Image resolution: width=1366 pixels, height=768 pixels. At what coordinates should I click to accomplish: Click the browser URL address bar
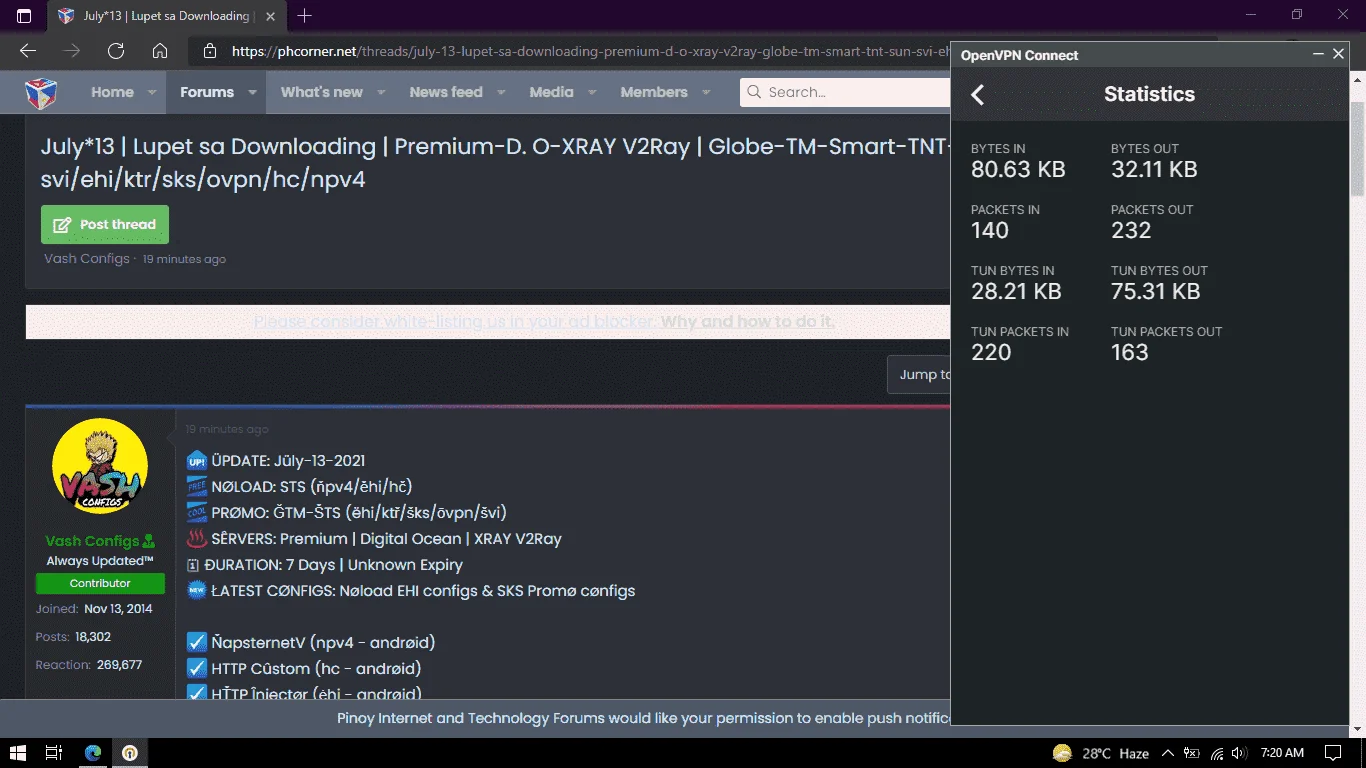590,51
